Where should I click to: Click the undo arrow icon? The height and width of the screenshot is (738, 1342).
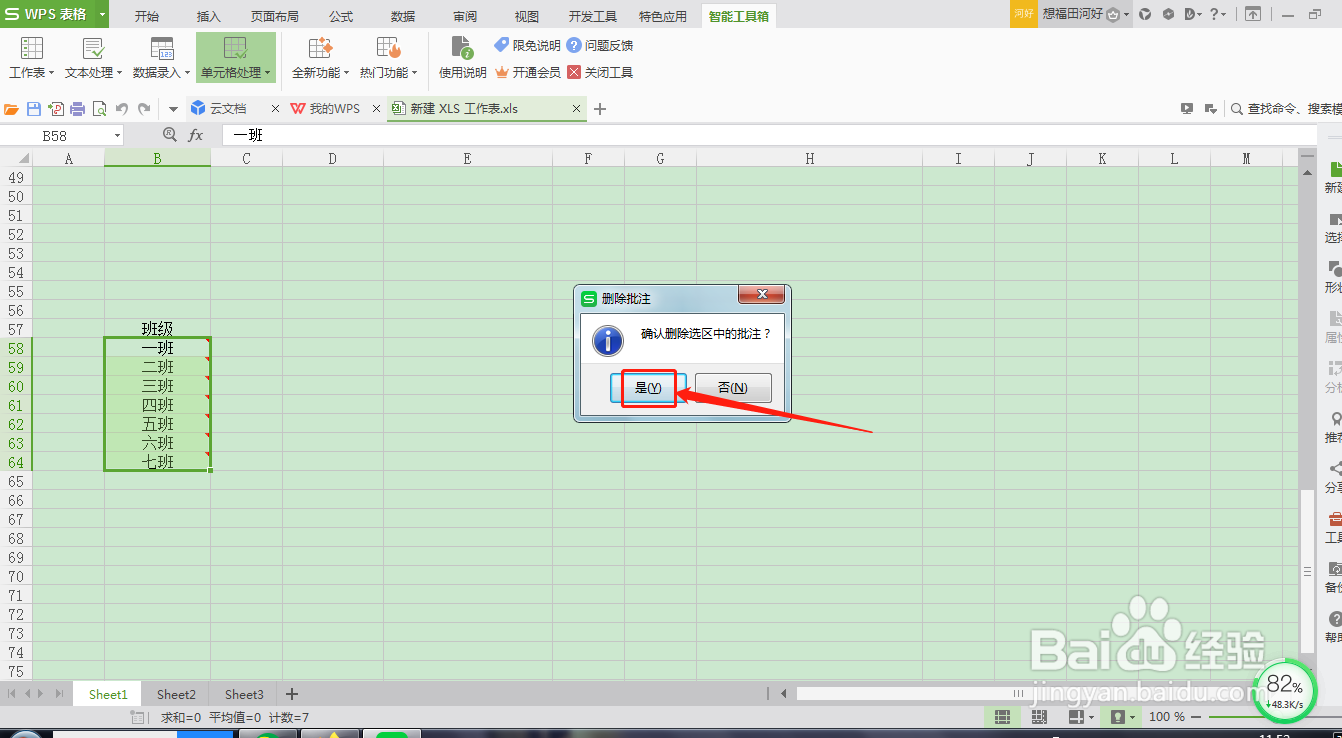(x=122, y=109)
